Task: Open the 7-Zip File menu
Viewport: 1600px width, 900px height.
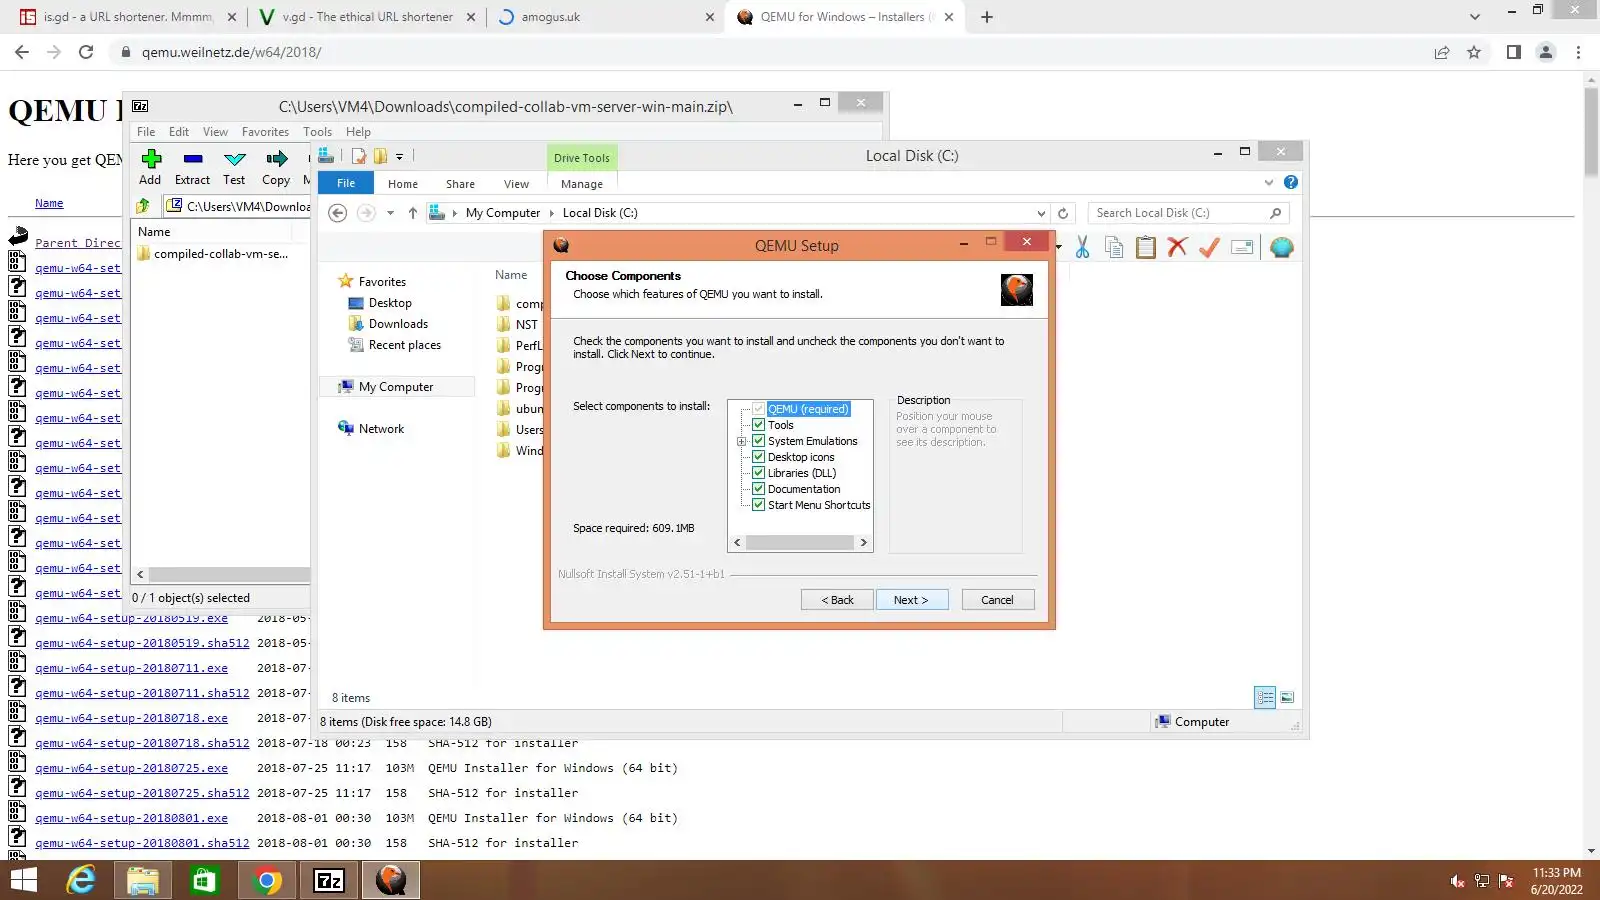Action: 146,132
